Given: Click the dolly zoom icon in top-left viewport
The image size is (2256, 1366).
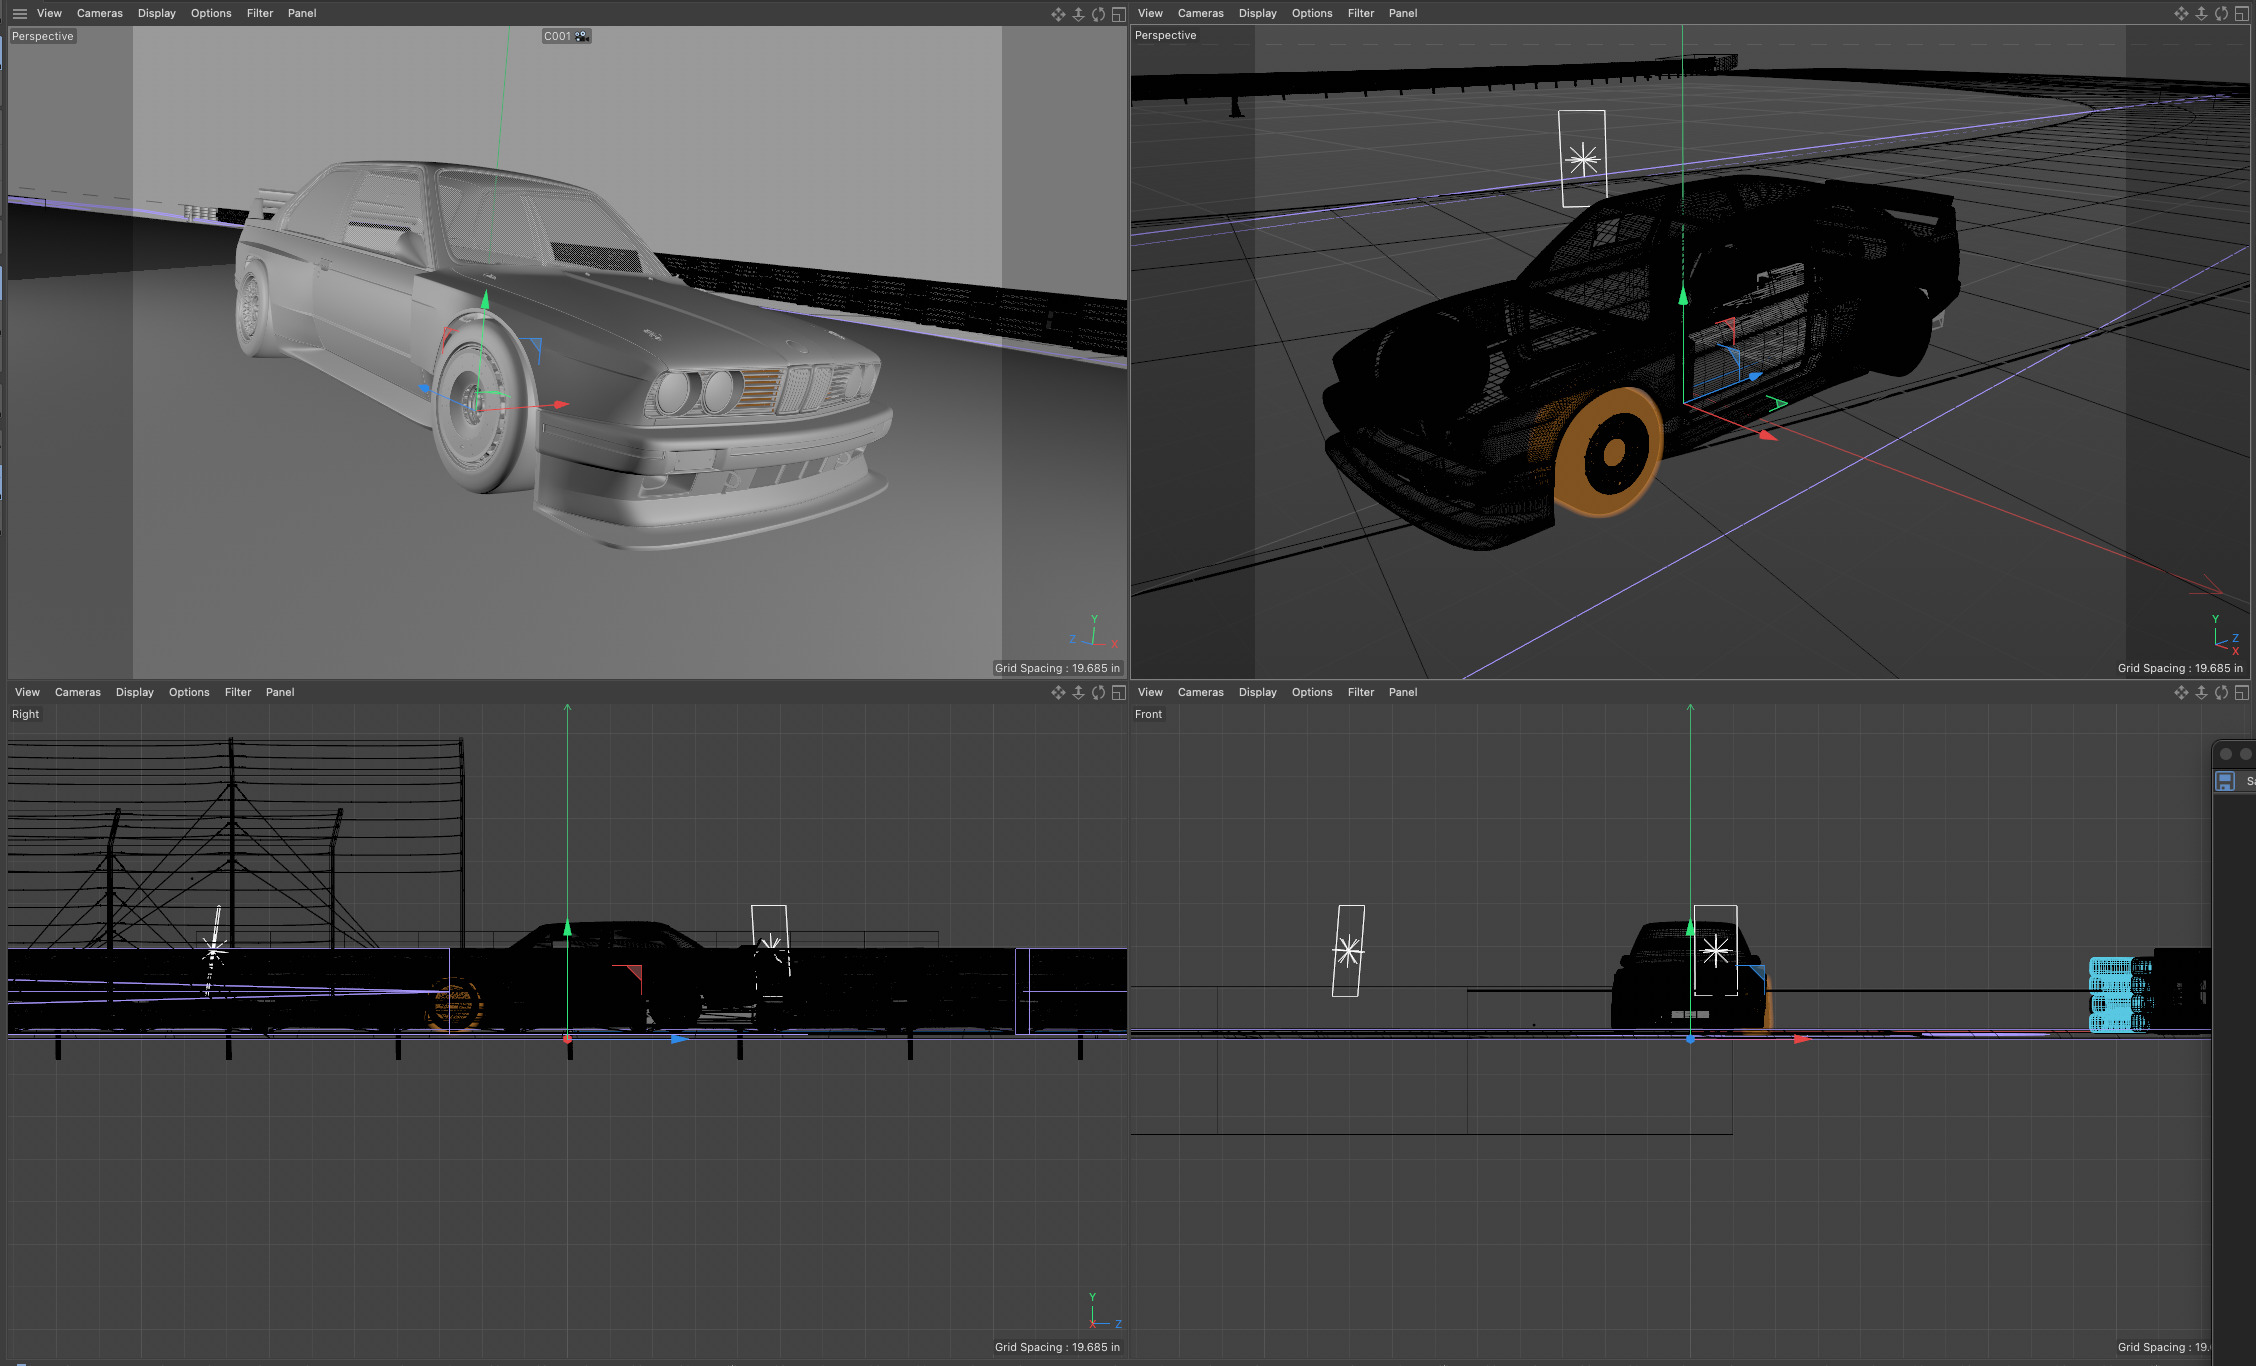Looking at the screenshot, I should [1078, 14].
